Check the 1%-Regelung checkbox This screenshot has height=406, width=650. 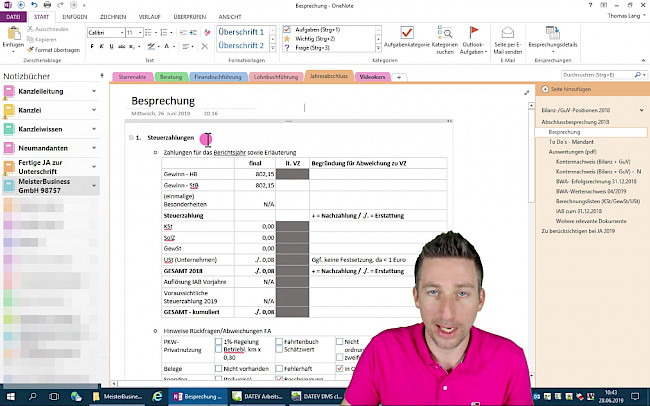pos(218,341)
